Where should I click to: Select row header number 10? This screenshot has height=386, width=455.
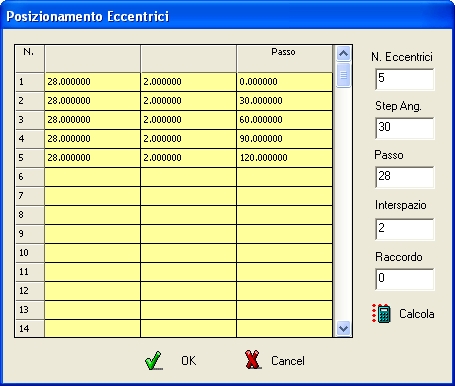30,253
